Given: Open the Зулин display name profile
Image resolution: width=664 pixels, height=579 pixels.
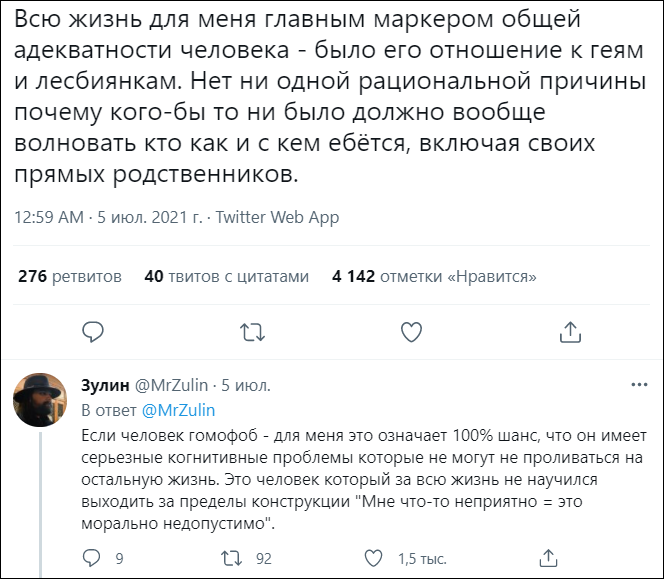Looking at the screenshot, I should pos(105,386).
